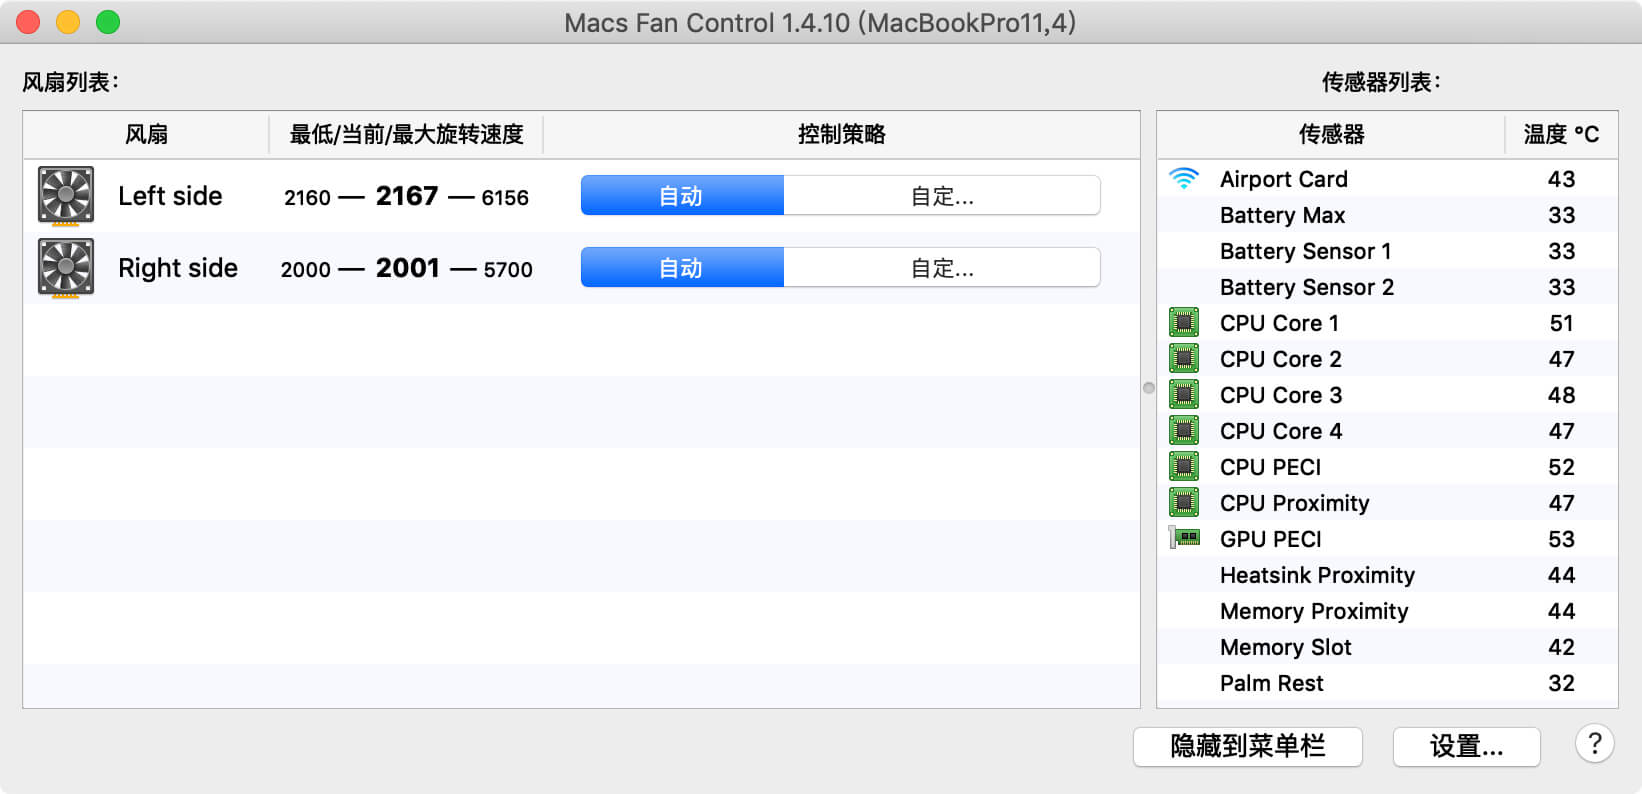Screen dimensions: 1642x794
Task: Click the Right side fan icon
Action: point(66,268)
